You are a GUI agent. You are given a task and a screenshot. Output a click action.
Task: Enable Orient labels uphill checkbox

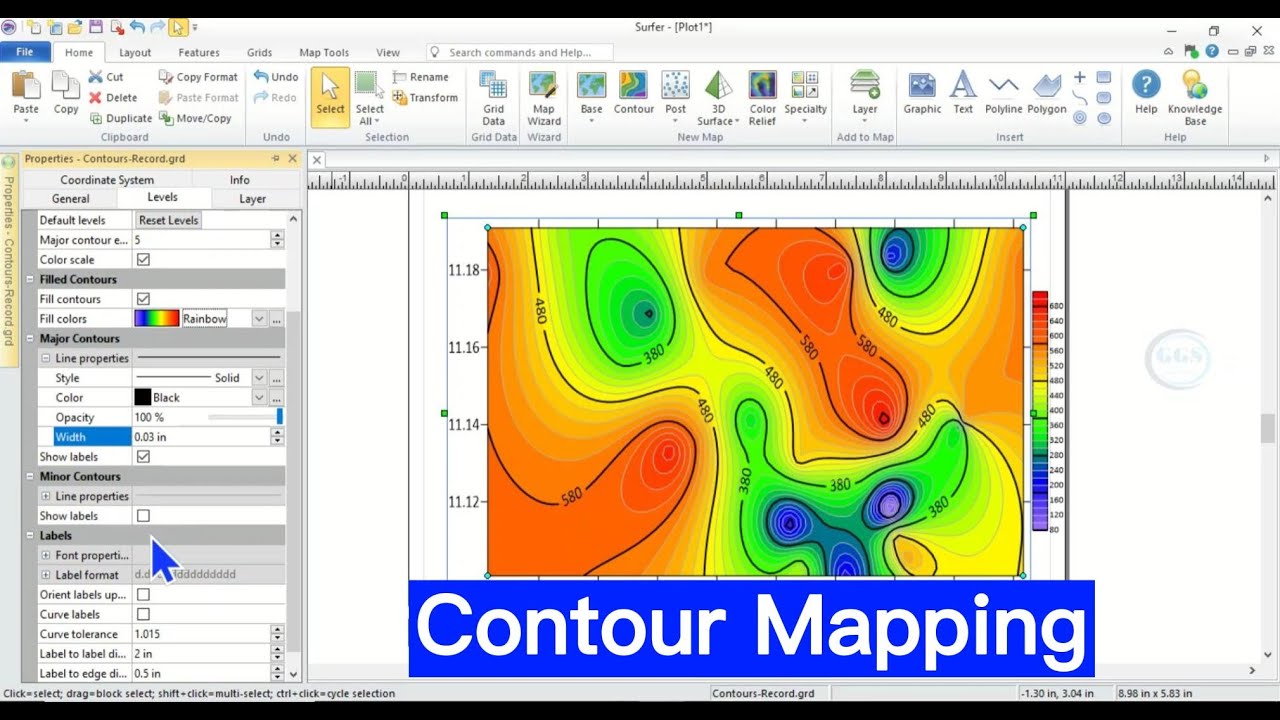tap(143, 595)
